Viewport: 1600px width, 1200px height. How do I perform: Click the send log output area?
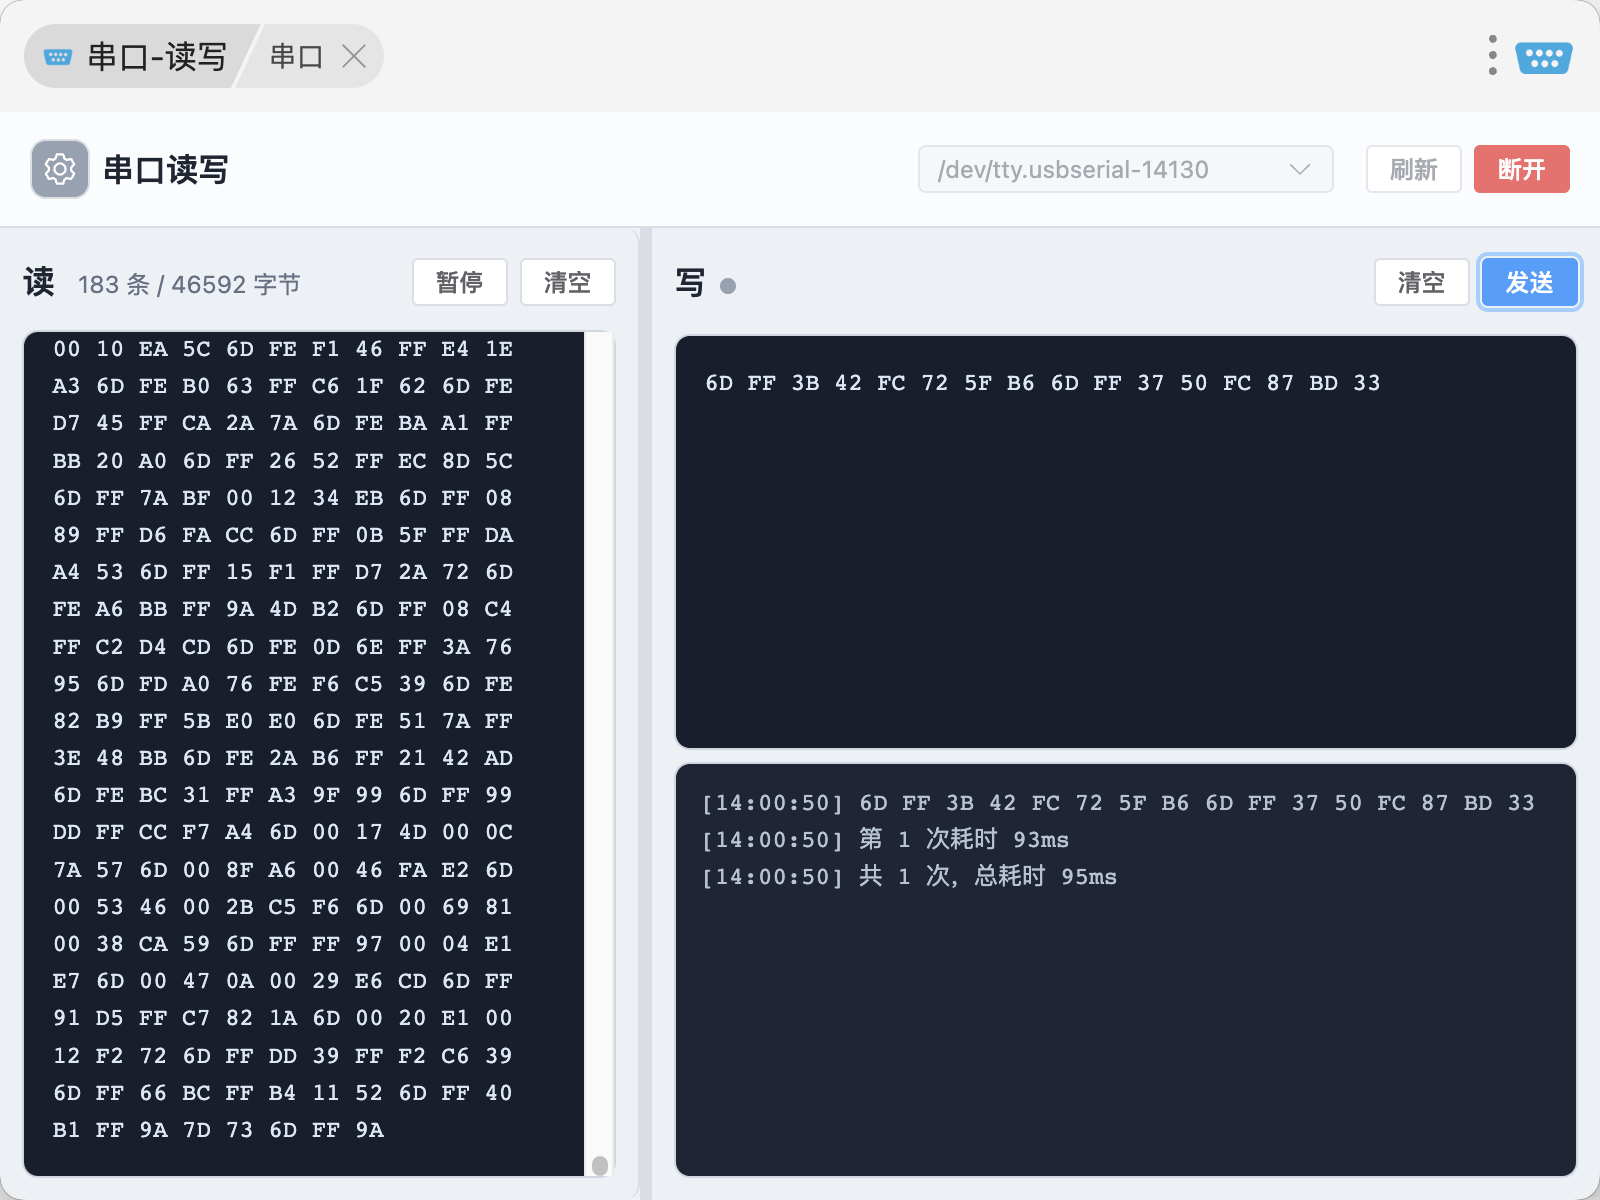click(1126, 970)
